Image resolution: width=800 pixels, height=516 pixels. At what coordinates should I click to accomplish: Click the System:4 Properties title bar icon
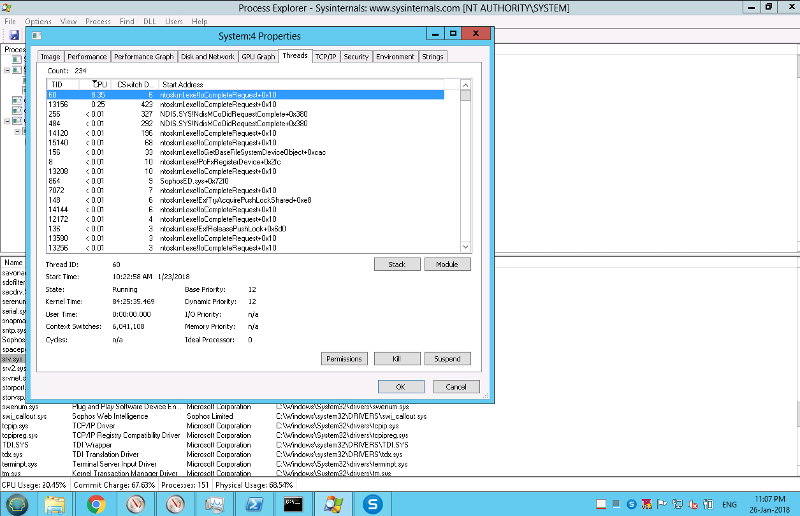pyautogui.click(x=37, y=36)
